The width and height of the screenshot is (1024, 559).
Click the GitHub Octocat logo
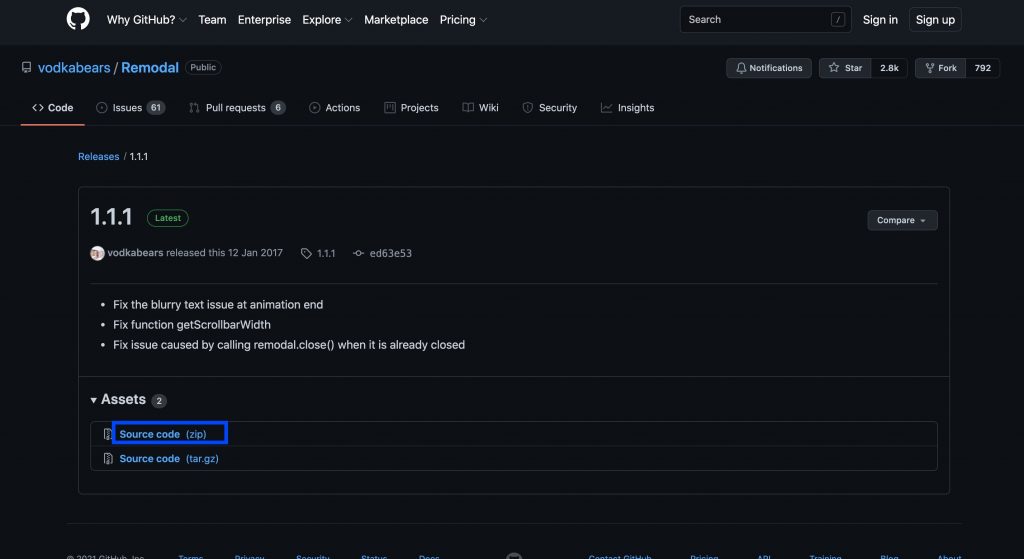point(78,19)
